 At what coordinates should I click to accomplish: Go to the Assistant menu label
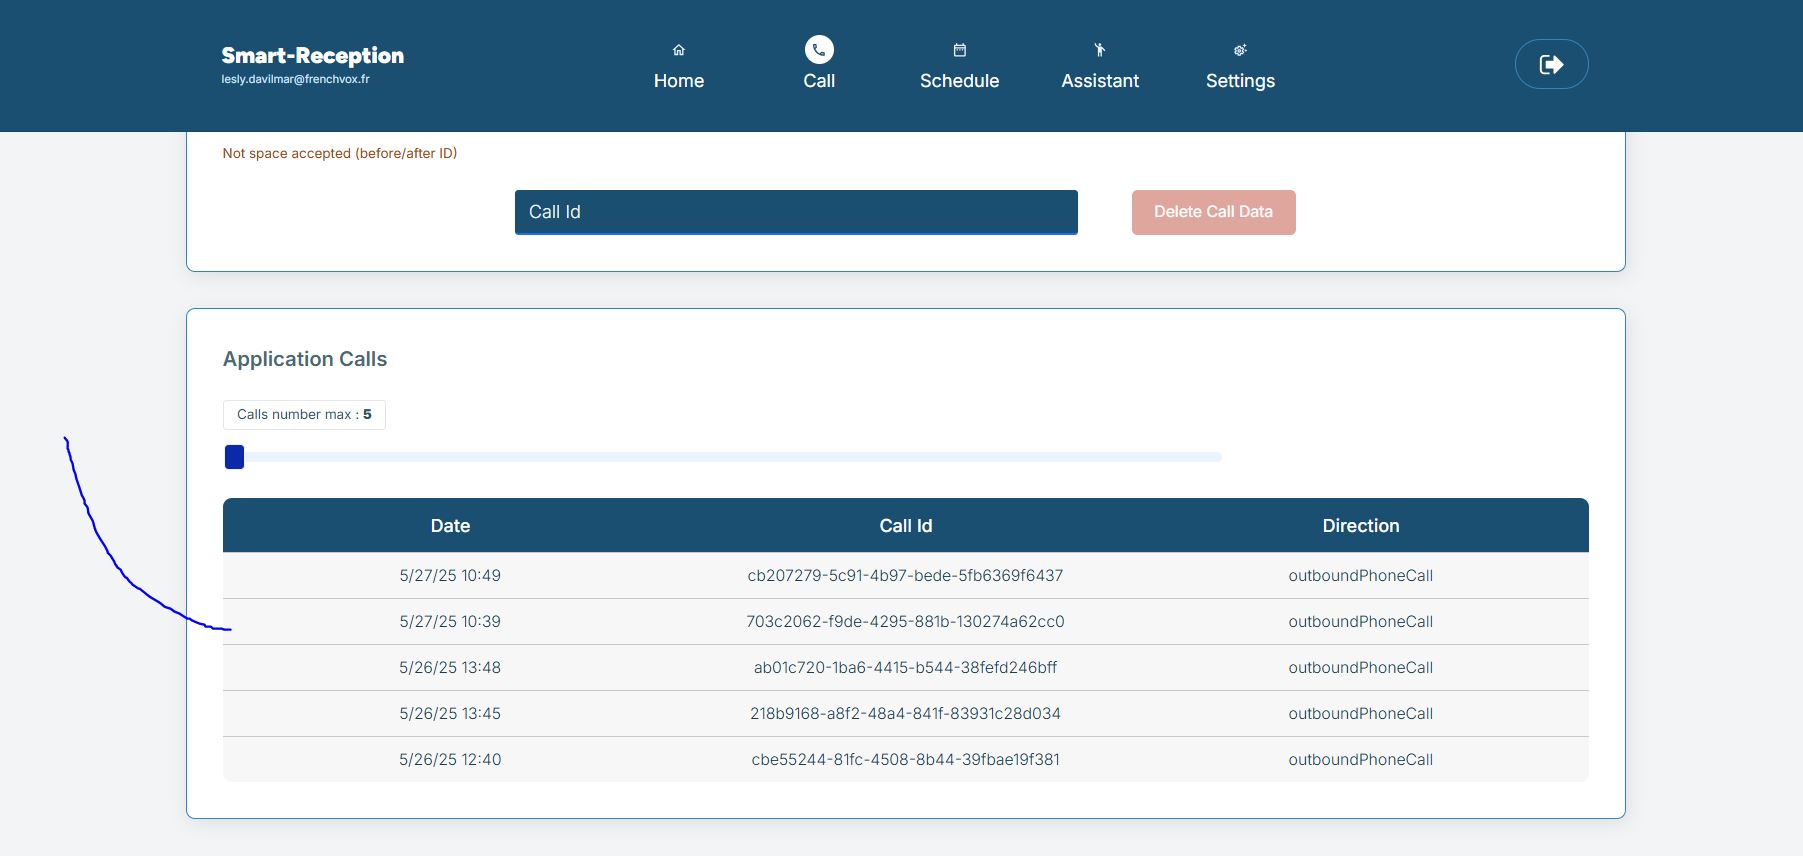[x=1100, y=81]
